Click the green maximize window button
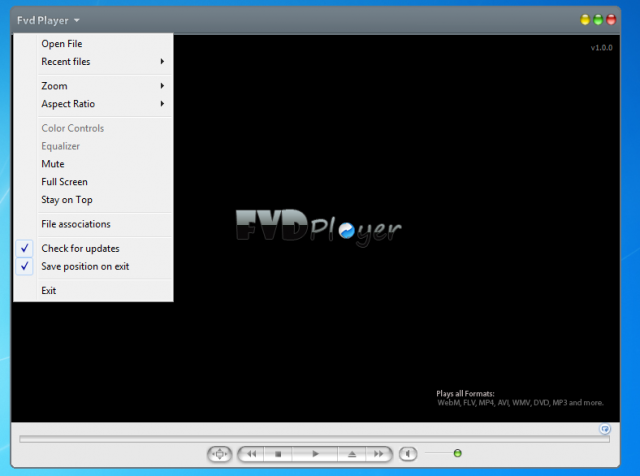 point(598,20)
